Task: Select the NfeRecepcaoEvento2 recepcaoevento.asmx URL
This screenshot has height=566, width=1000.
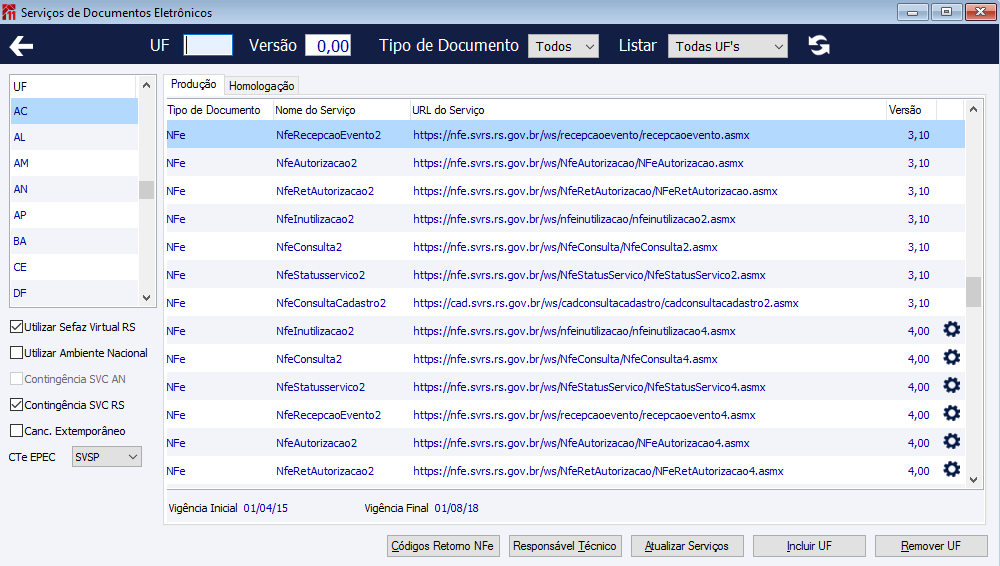Action: [x=581, y=135]
